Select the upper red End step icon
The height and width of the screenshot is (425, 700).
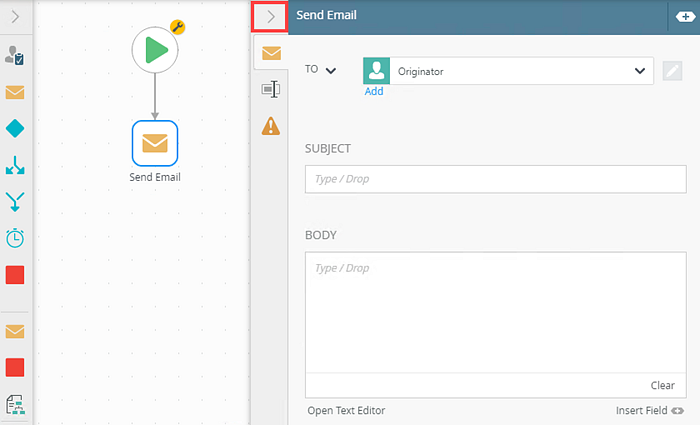pos(15,275)
